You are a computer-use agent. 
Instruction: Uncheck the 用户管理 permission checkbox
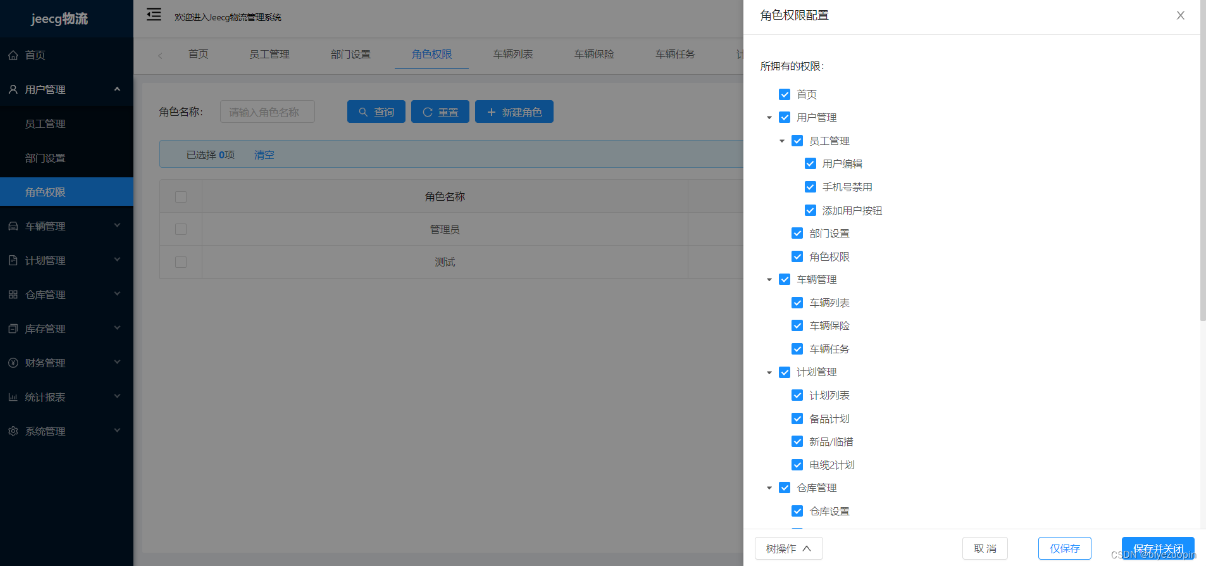[785, 117]
